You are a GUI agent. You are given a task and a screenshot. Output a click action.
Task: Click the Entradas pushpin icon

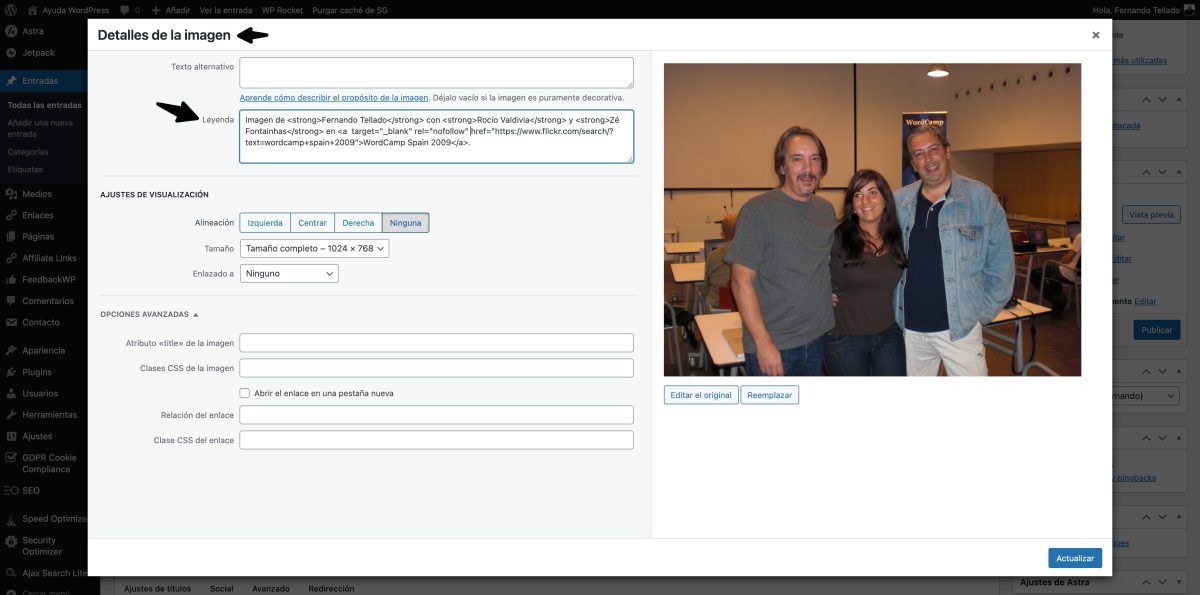[x=11, y=81]
